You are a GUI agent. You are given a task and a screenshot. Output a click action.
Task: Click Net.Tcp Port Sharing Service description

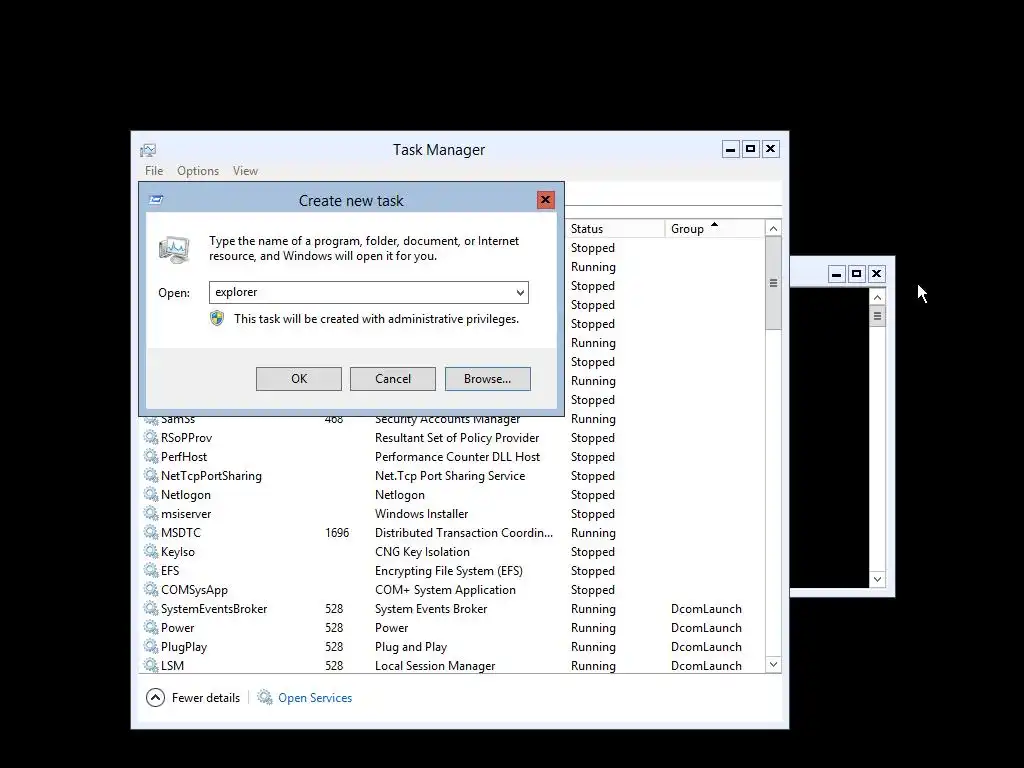[x=450, y=475]
